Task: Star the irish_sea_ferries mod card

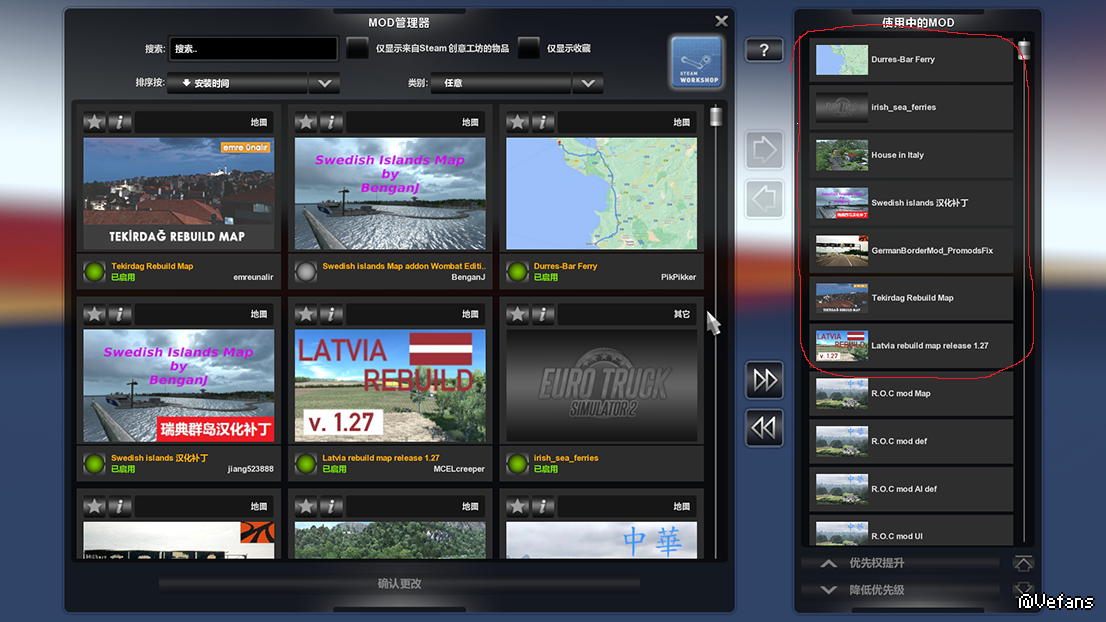Action: click(x=517, y=314)
